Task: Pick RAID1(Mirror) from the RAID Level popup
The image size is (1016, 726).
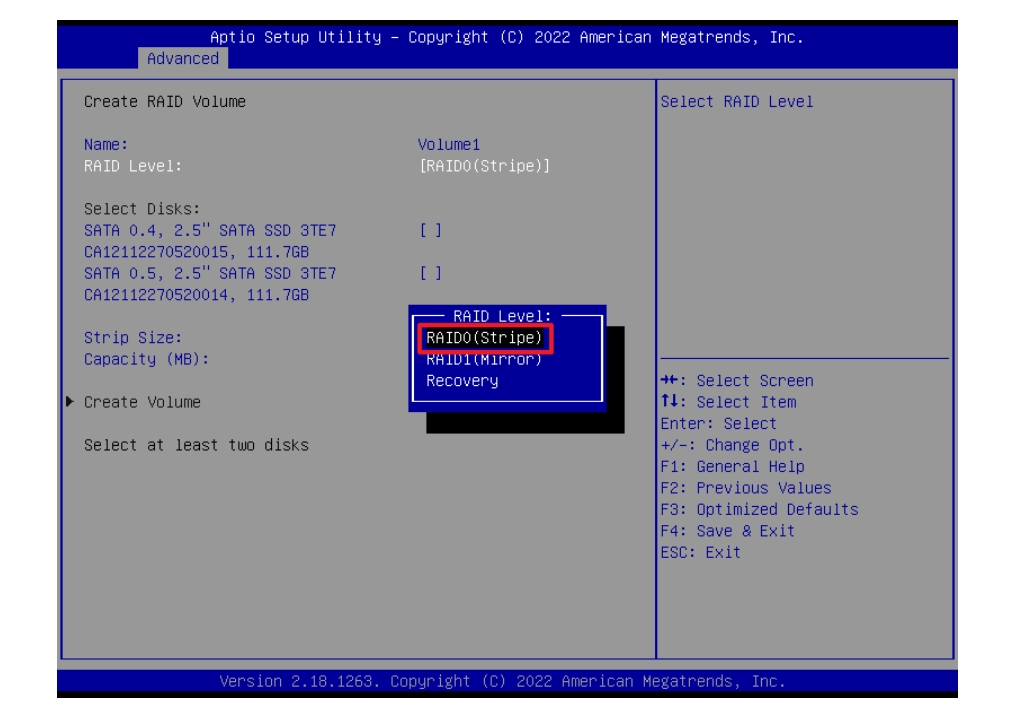Action: [484, 360]
